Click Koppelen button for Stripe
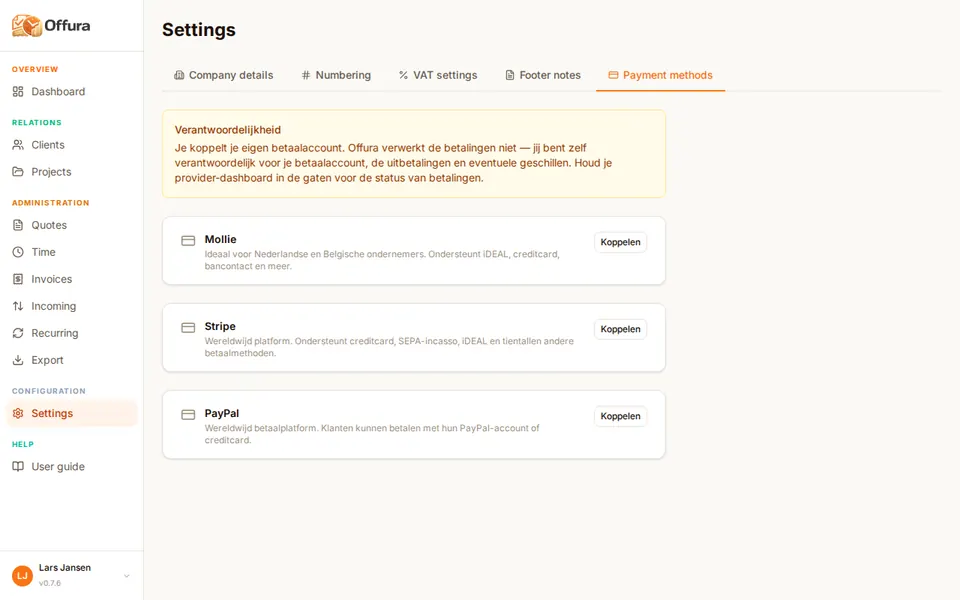This screenshot has width=960, height=600. [x=620, y=329]
